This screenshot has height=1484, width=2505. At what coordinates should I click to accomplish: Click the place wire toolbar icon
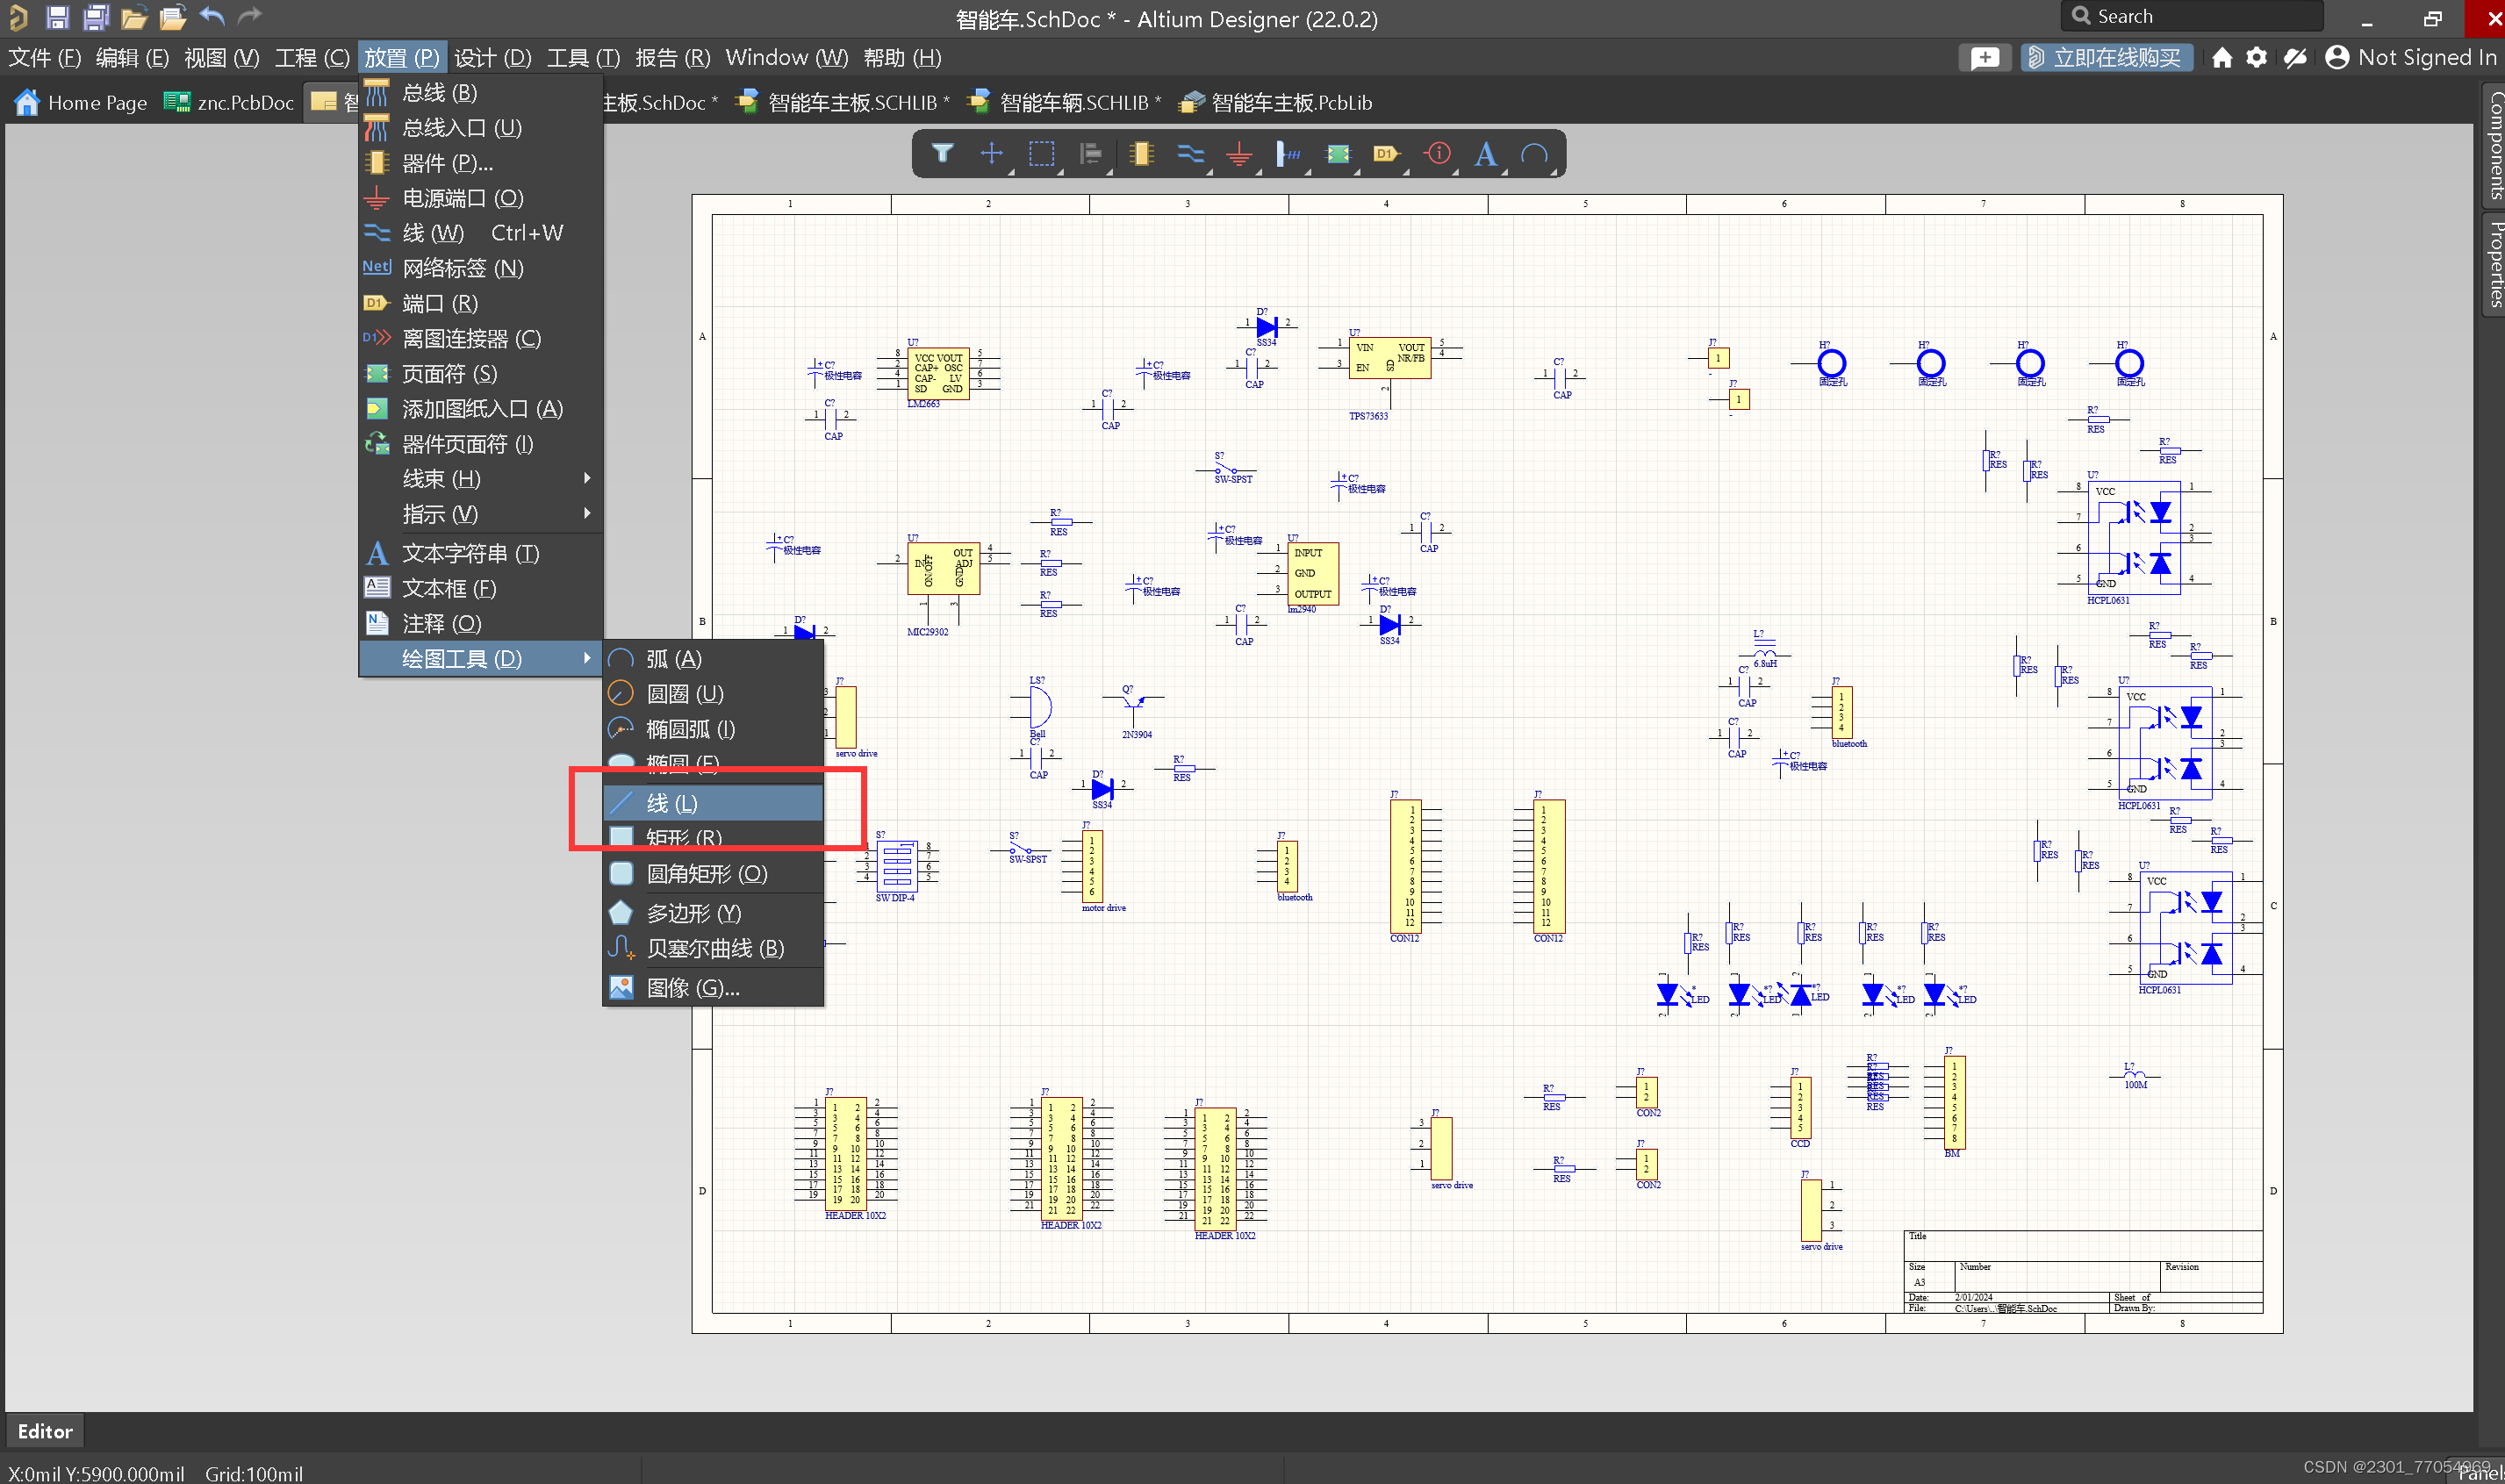1190,153
